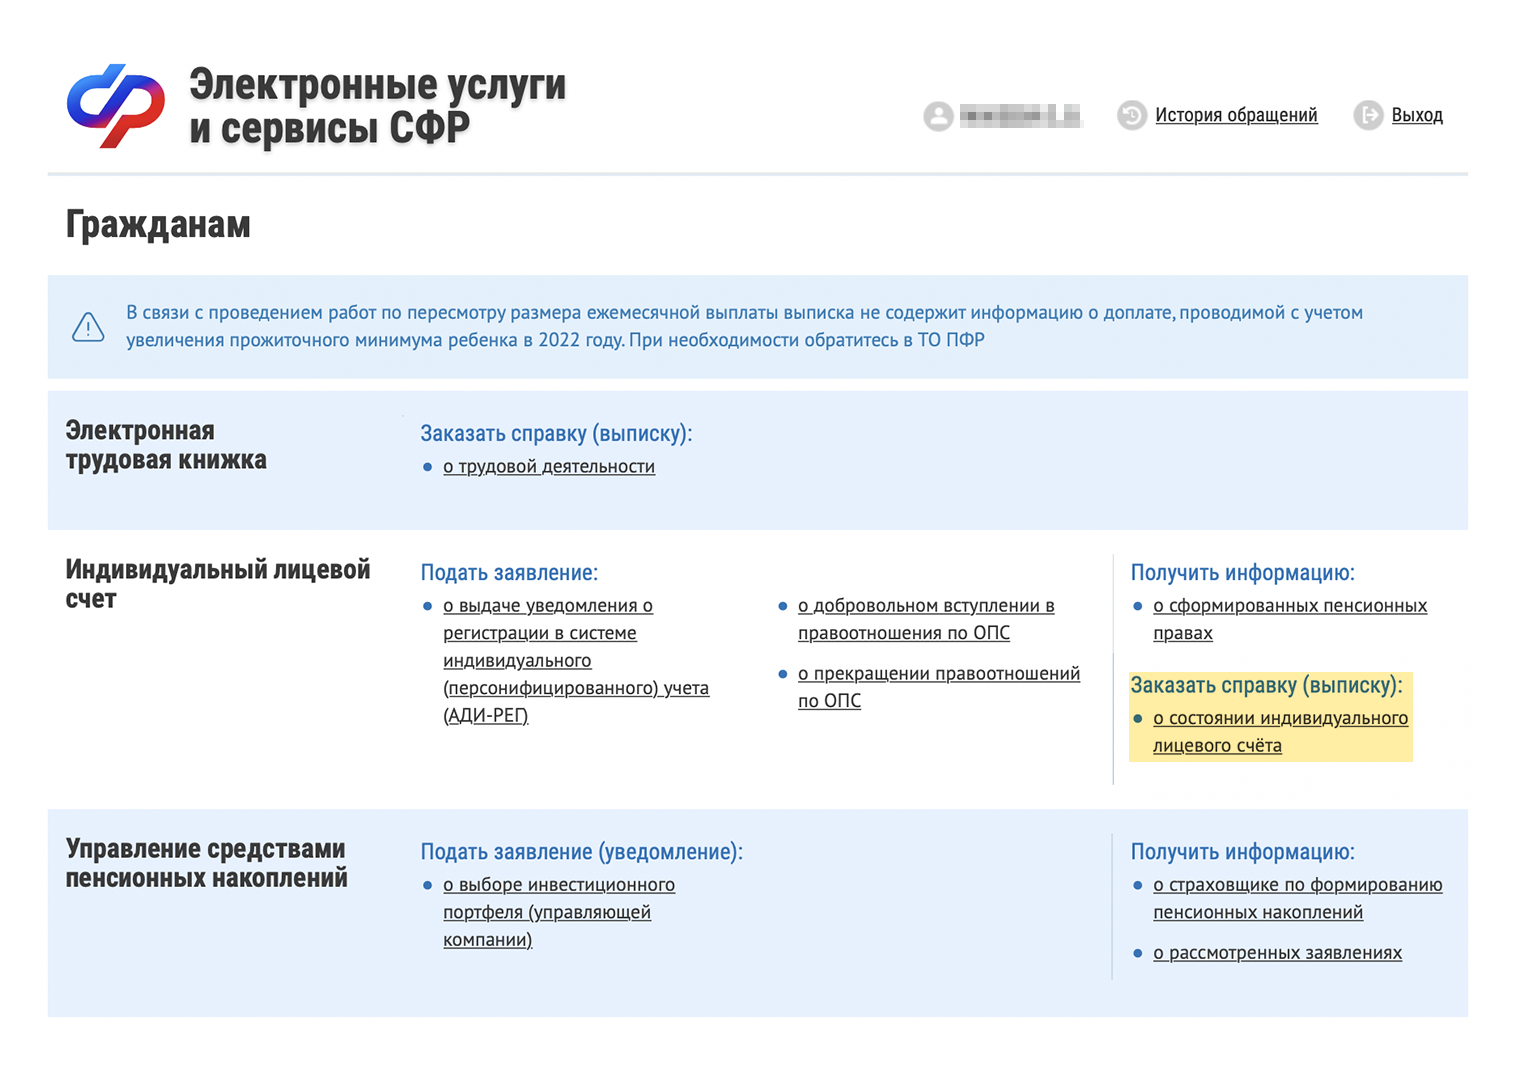This screenshot has width=1520, height=1081.
Task: Open АДИ-РЕГ registration notification application
Action: [576, 660]
